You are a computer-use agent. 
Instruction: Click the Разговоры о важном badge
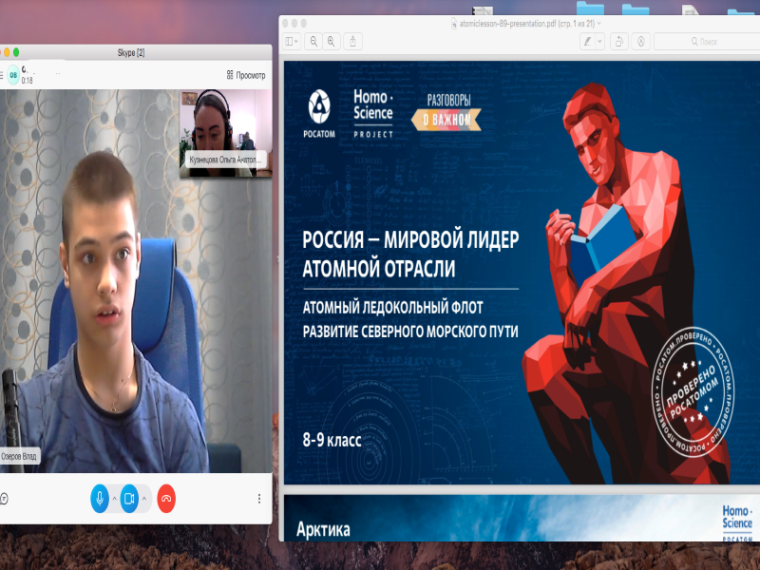[x=446, y=112]
